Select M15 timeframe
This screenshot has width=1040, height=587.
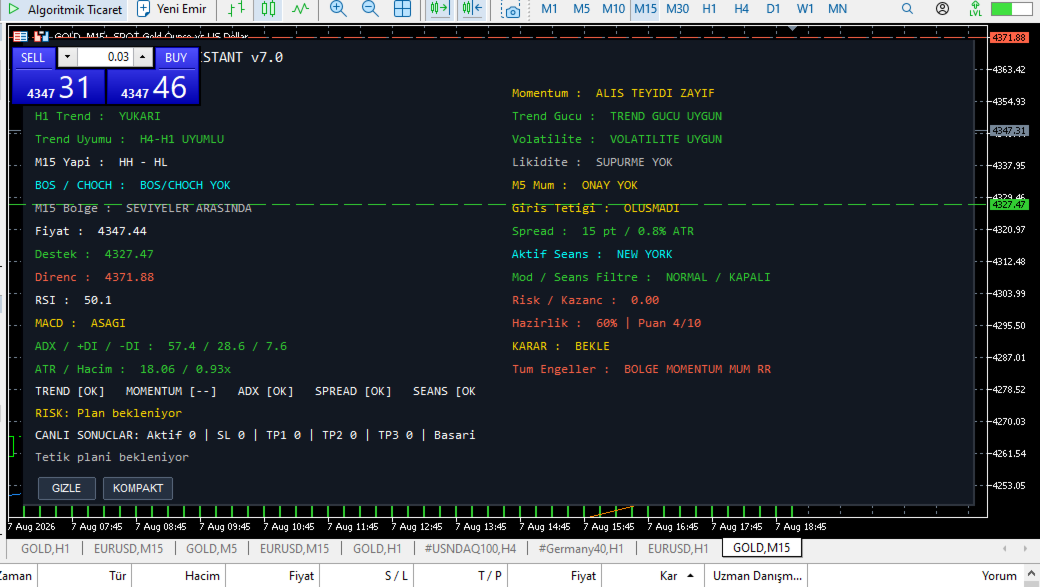pos(645,9)
